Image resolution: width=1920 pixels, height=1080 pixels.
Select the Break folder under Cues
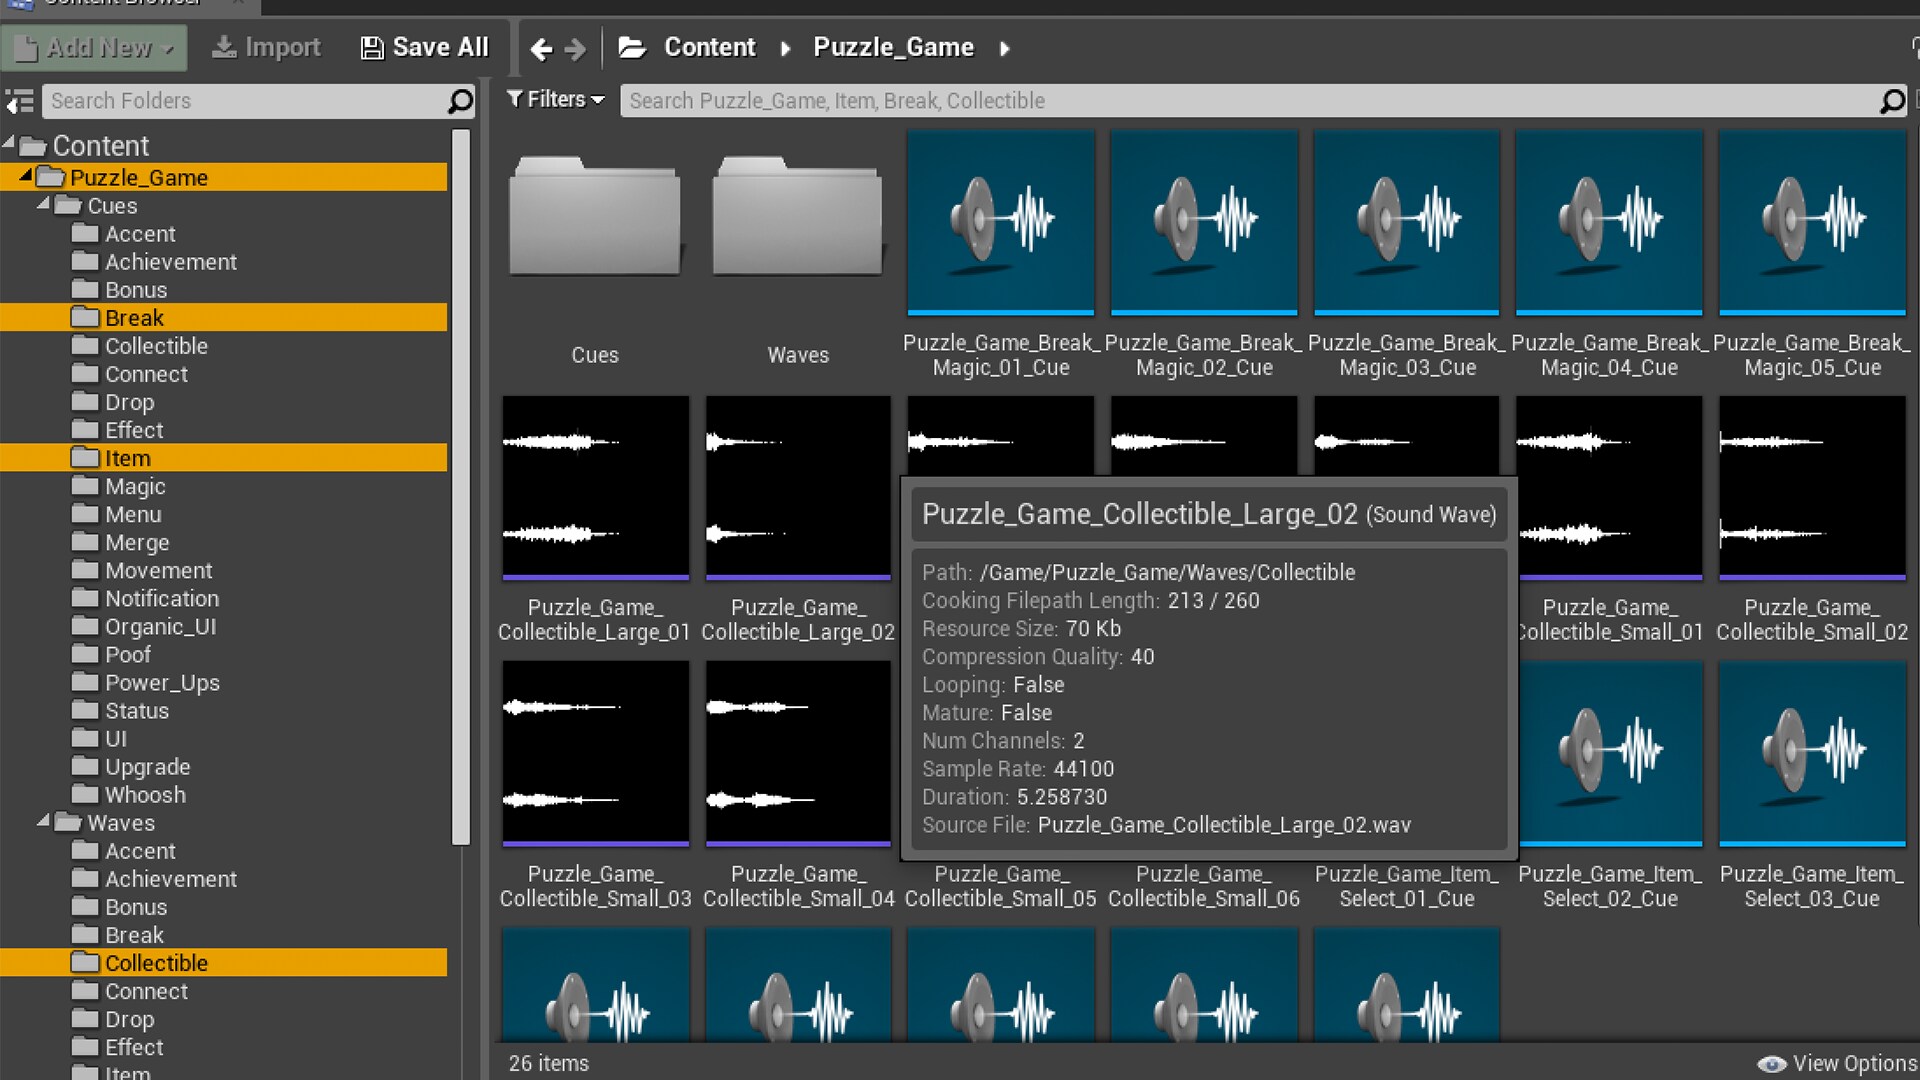(135, 317)
